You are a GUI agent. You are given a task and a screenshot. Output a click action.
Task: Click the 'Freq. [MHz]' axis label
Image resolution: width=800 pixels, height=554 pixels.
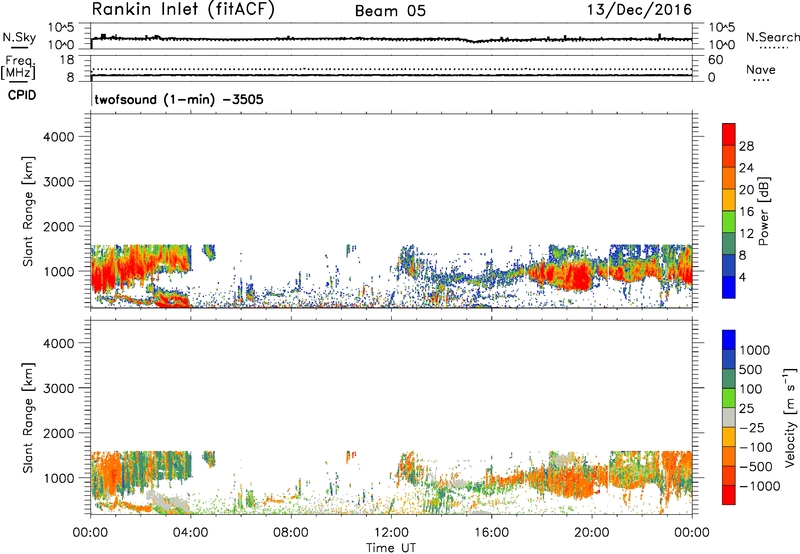point(19,68)
